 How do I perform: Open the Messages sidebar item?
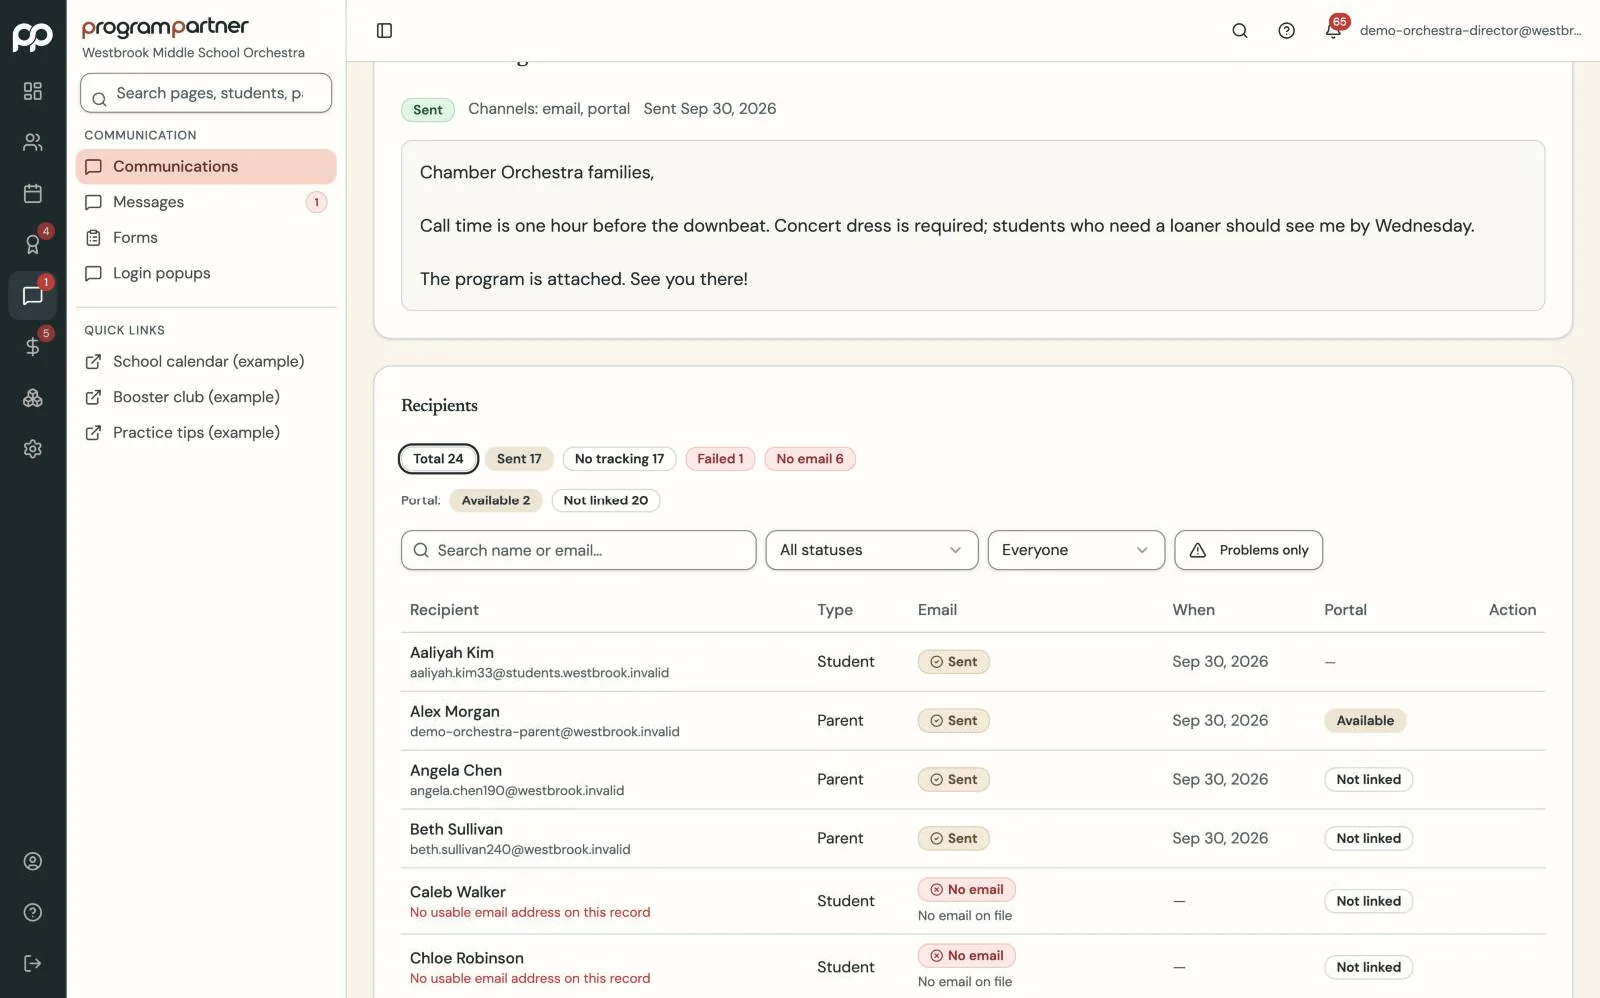(x=206, y=202)
